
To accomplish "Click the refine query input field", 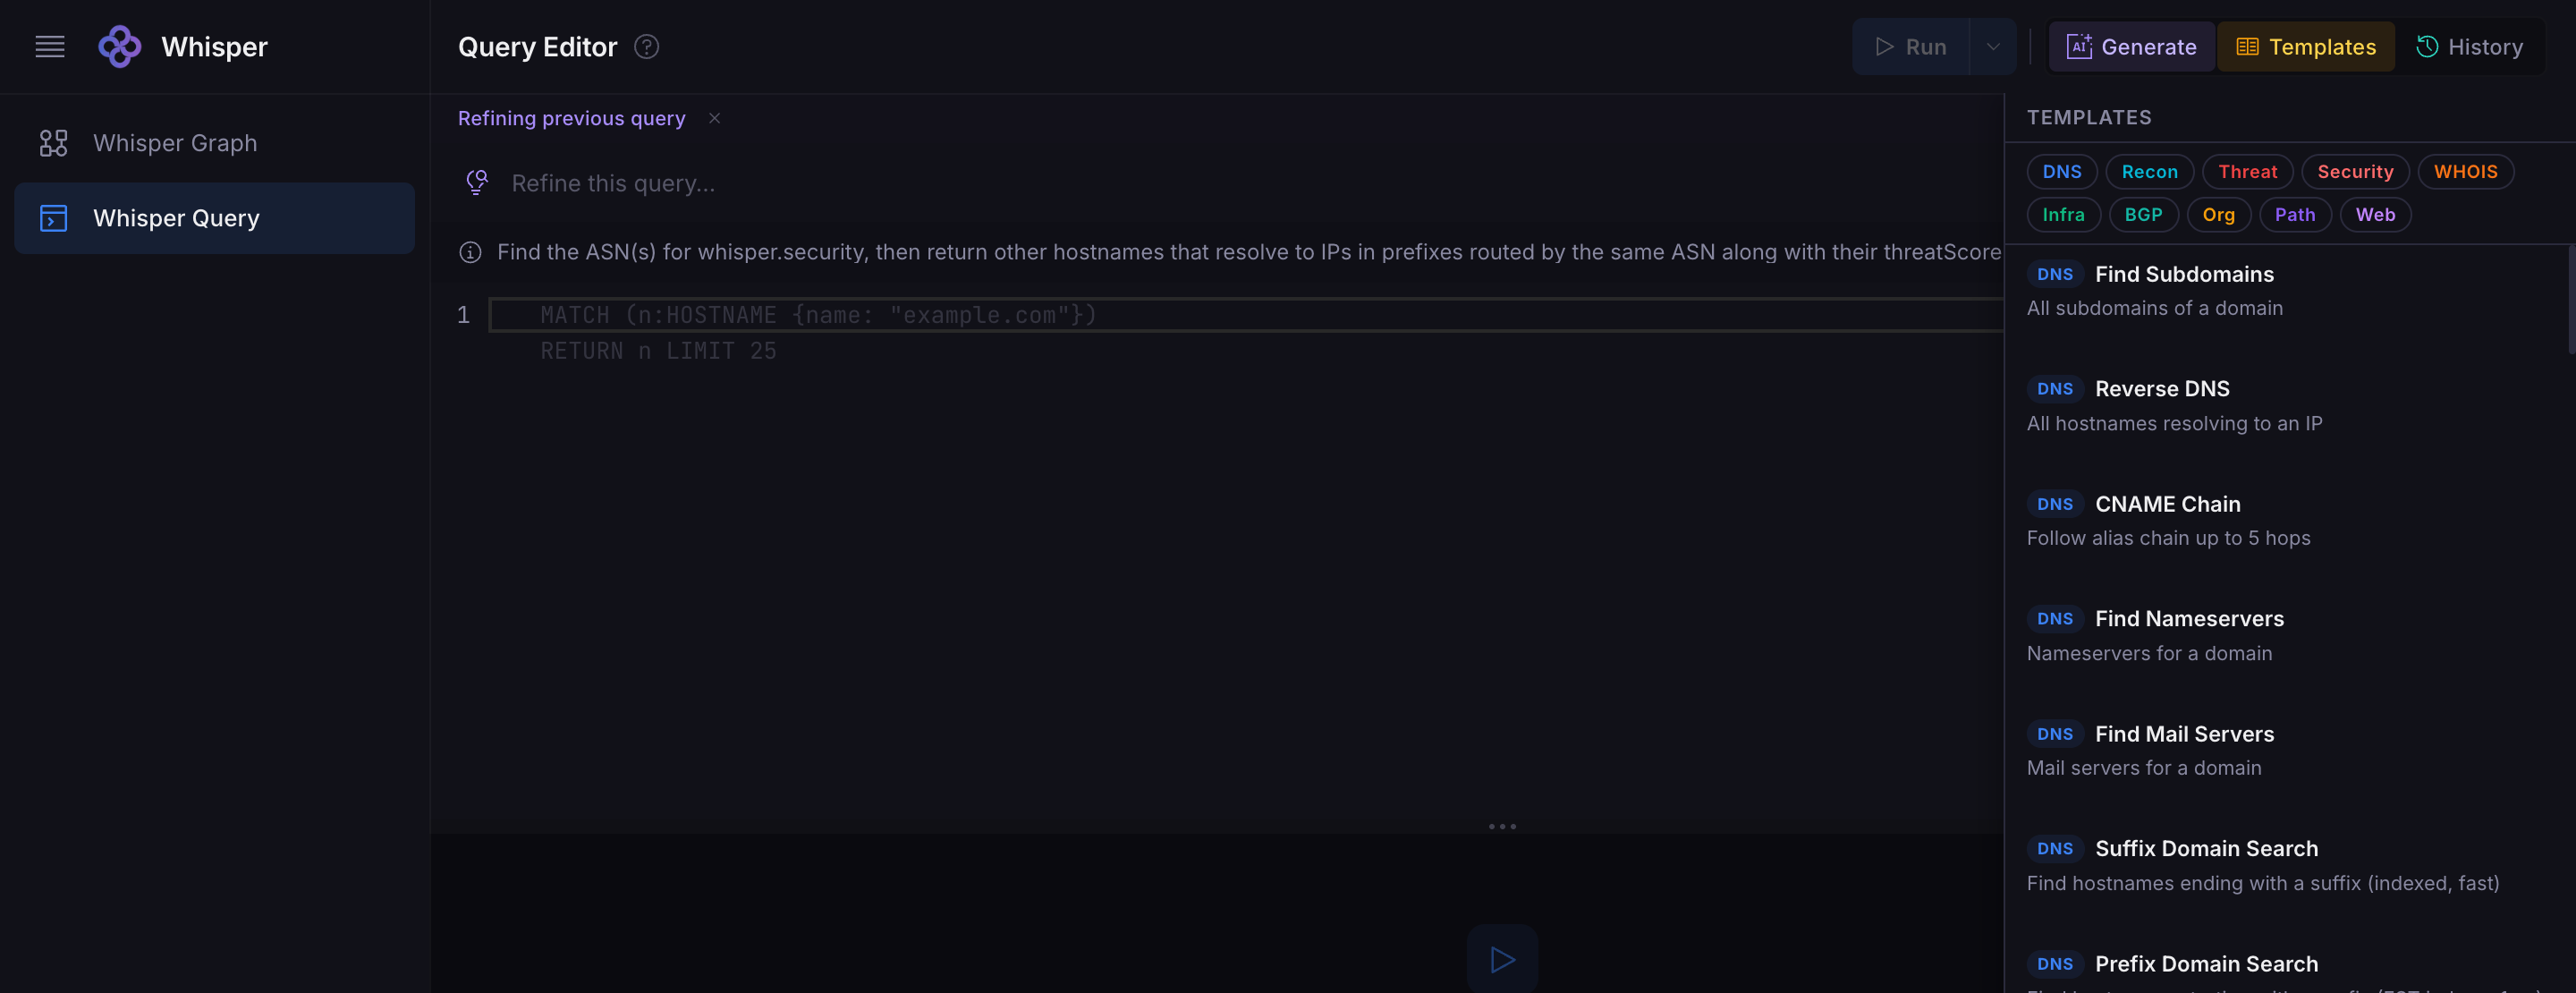I will pos(900,182).
